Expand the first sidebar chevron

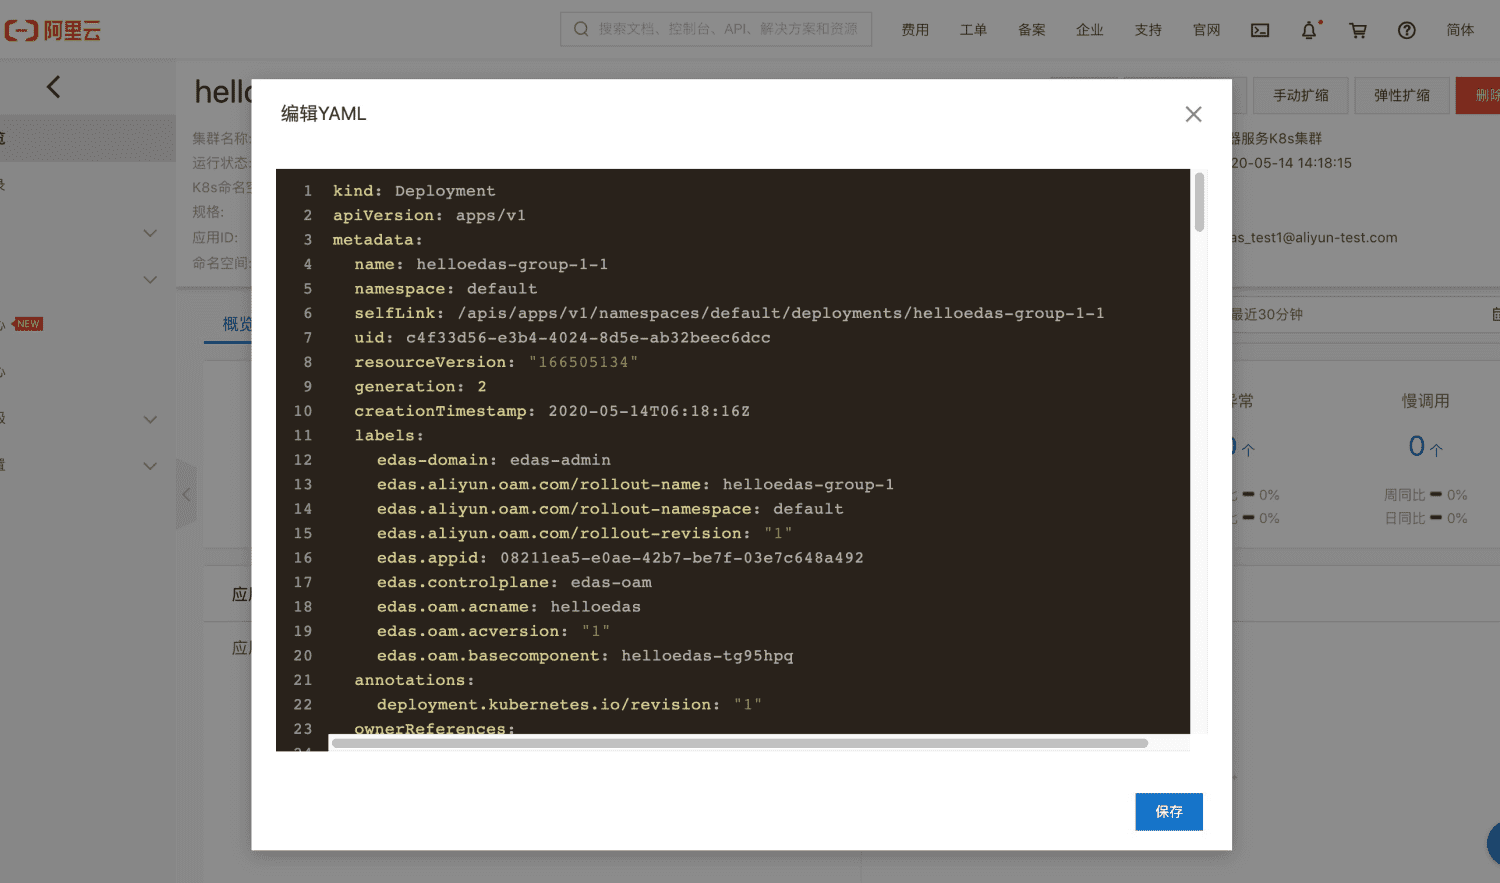[x=150, y=233]
